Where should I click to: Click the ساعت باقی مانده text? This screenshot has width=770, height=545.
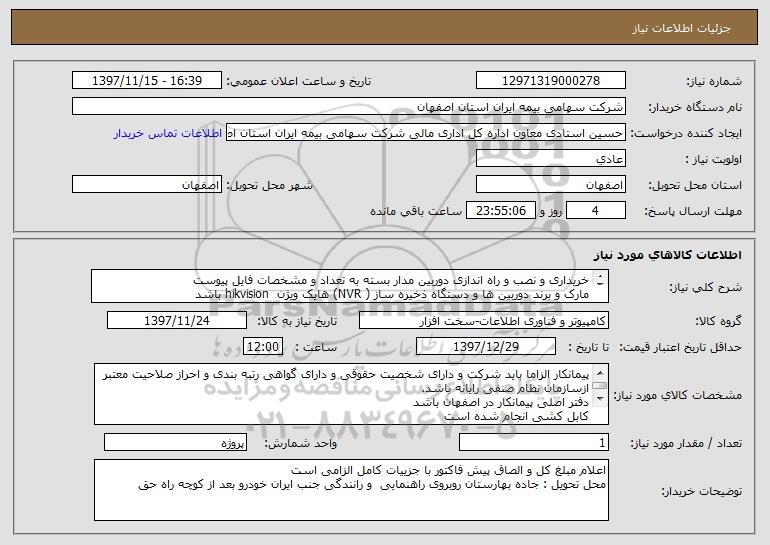pos(416,211)
